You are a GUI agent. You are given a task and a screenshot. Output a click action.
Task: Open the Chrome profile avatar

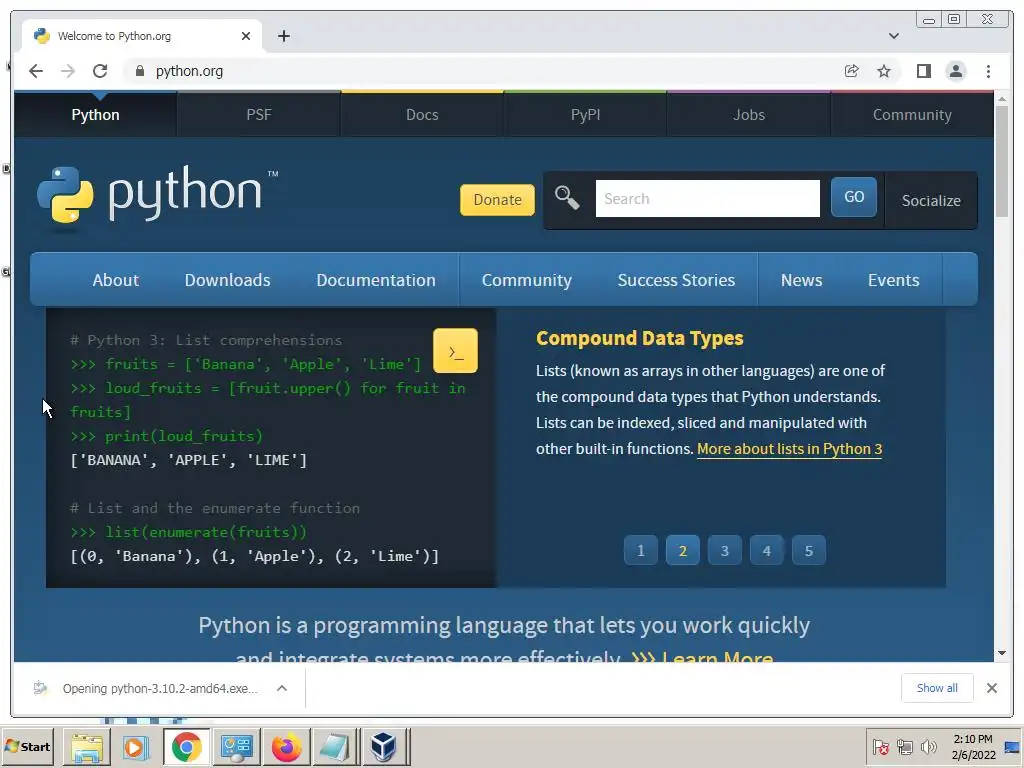pyautogui.click(x=956, y=71)
